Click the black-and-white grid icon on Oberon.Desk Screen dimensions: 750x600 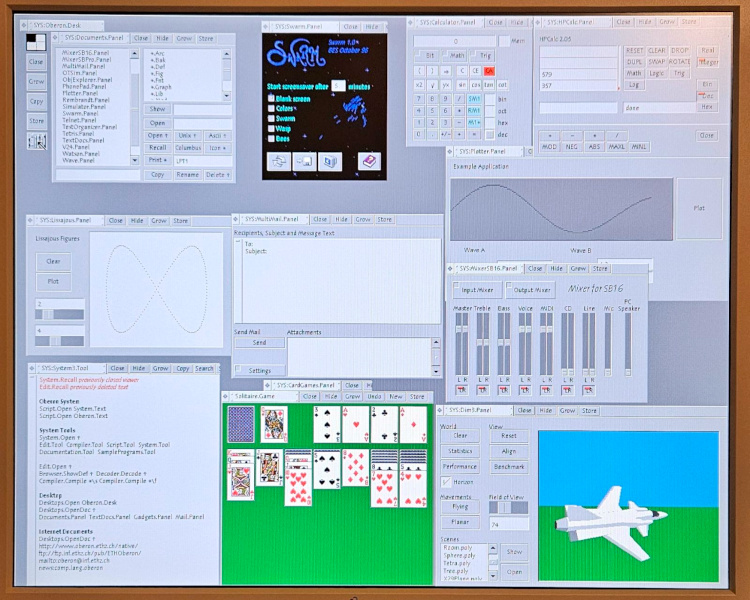pyautogui.click(x=36, y=42)
